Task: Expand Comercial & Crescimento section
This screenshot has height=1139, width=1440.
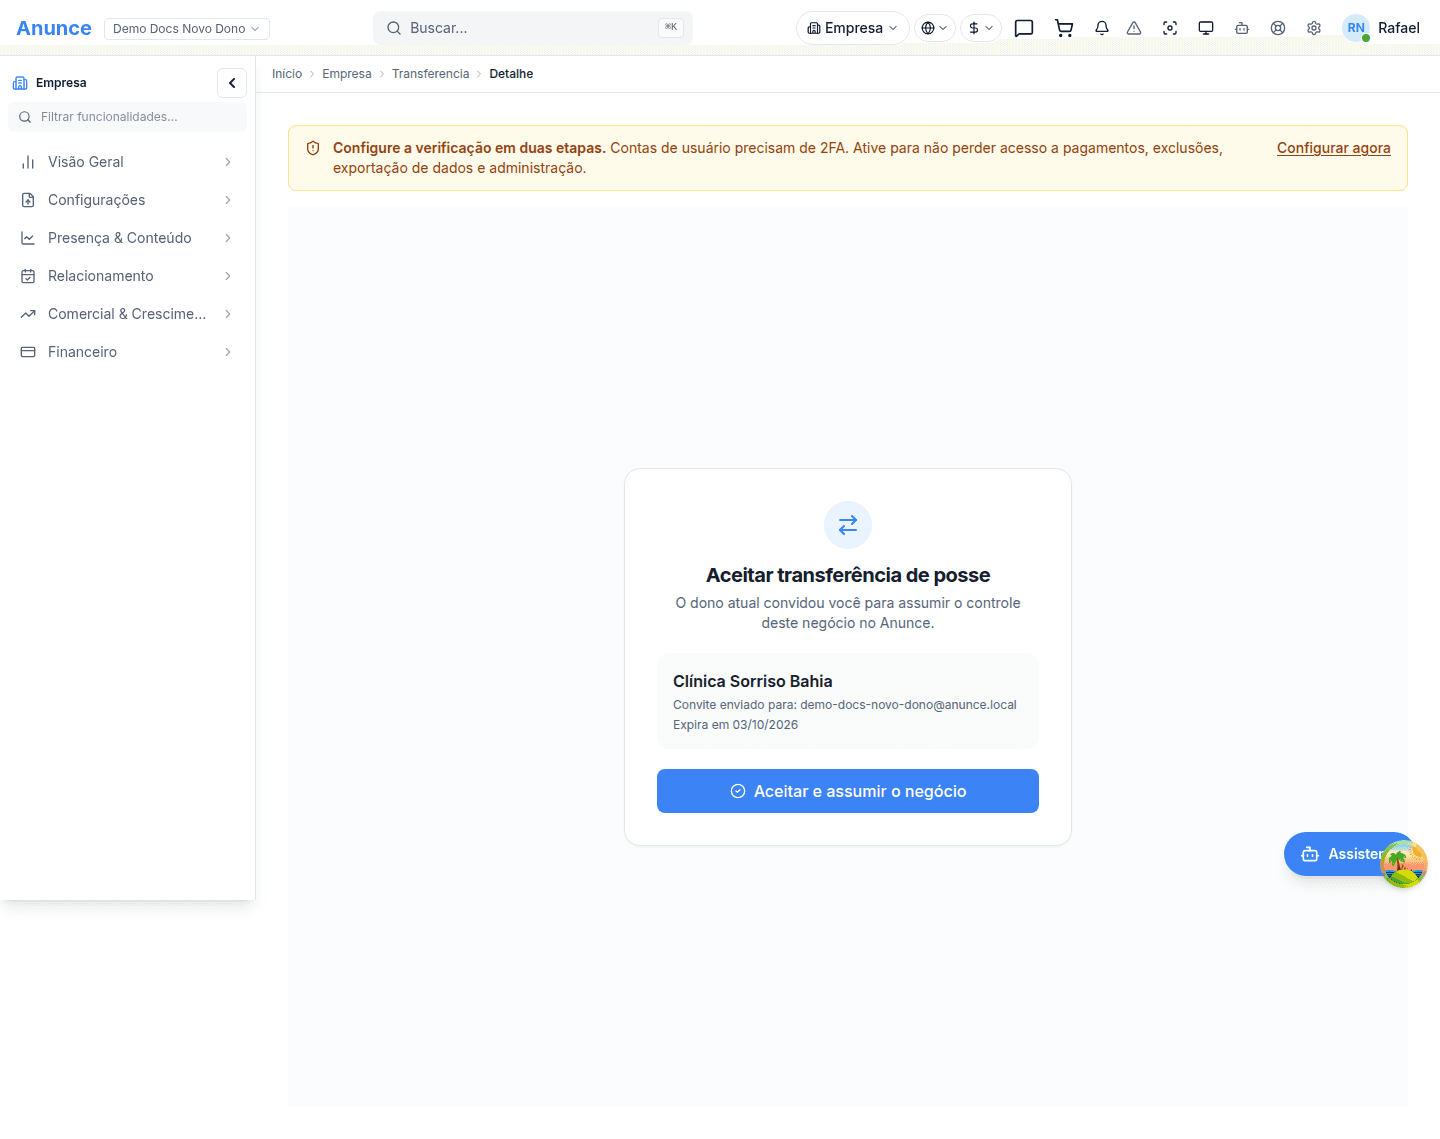Action: coord(127,314)
